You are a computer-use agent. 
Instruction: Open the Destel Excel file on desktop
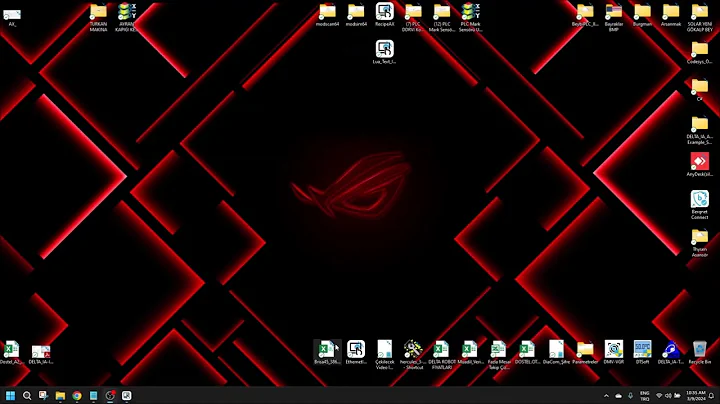[12, 350]
